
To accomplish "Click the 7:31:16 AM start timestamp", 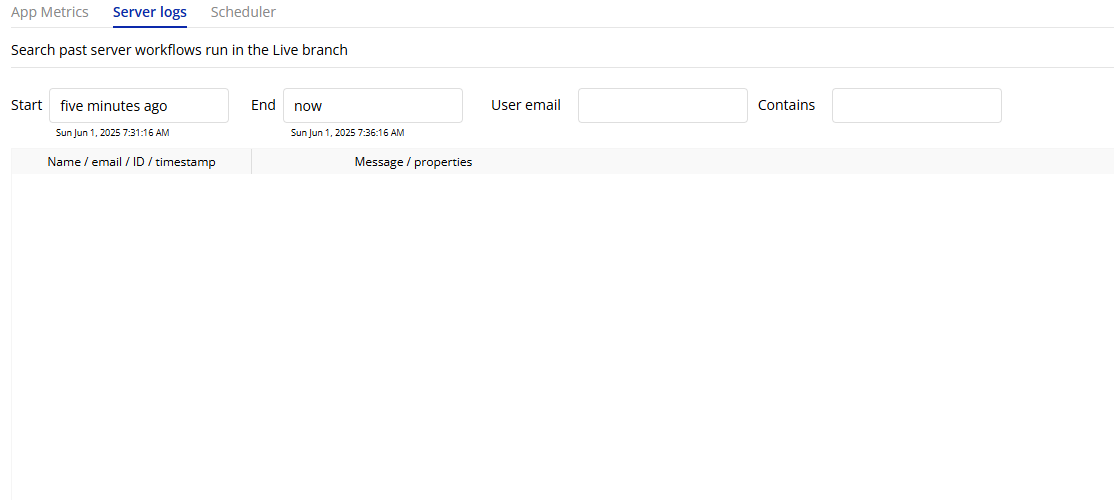I will click(112, 132).
